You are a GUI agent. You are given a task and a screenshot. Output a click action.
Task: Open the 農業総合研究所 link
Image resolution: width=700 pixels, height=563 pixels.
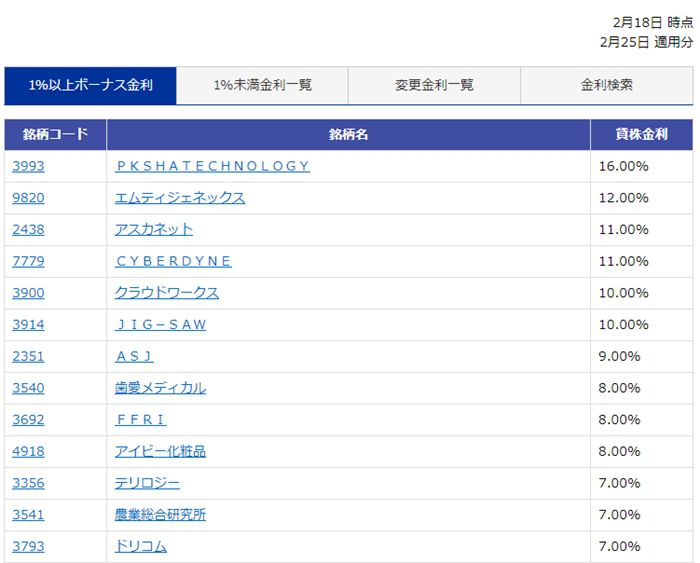tap(160, 515)
